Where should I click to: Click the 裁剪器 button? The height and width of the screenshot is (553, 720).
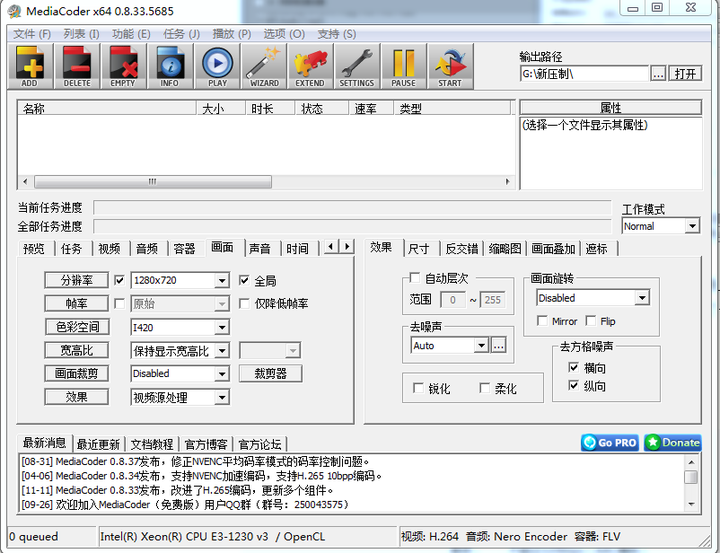tap(270, 373)
